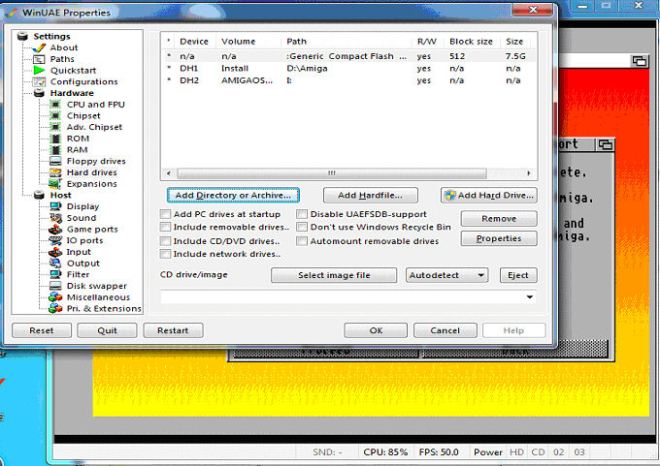Open the Quickstart page
The width and height of the screenshot is (660, 466).
tap(73, 71)
